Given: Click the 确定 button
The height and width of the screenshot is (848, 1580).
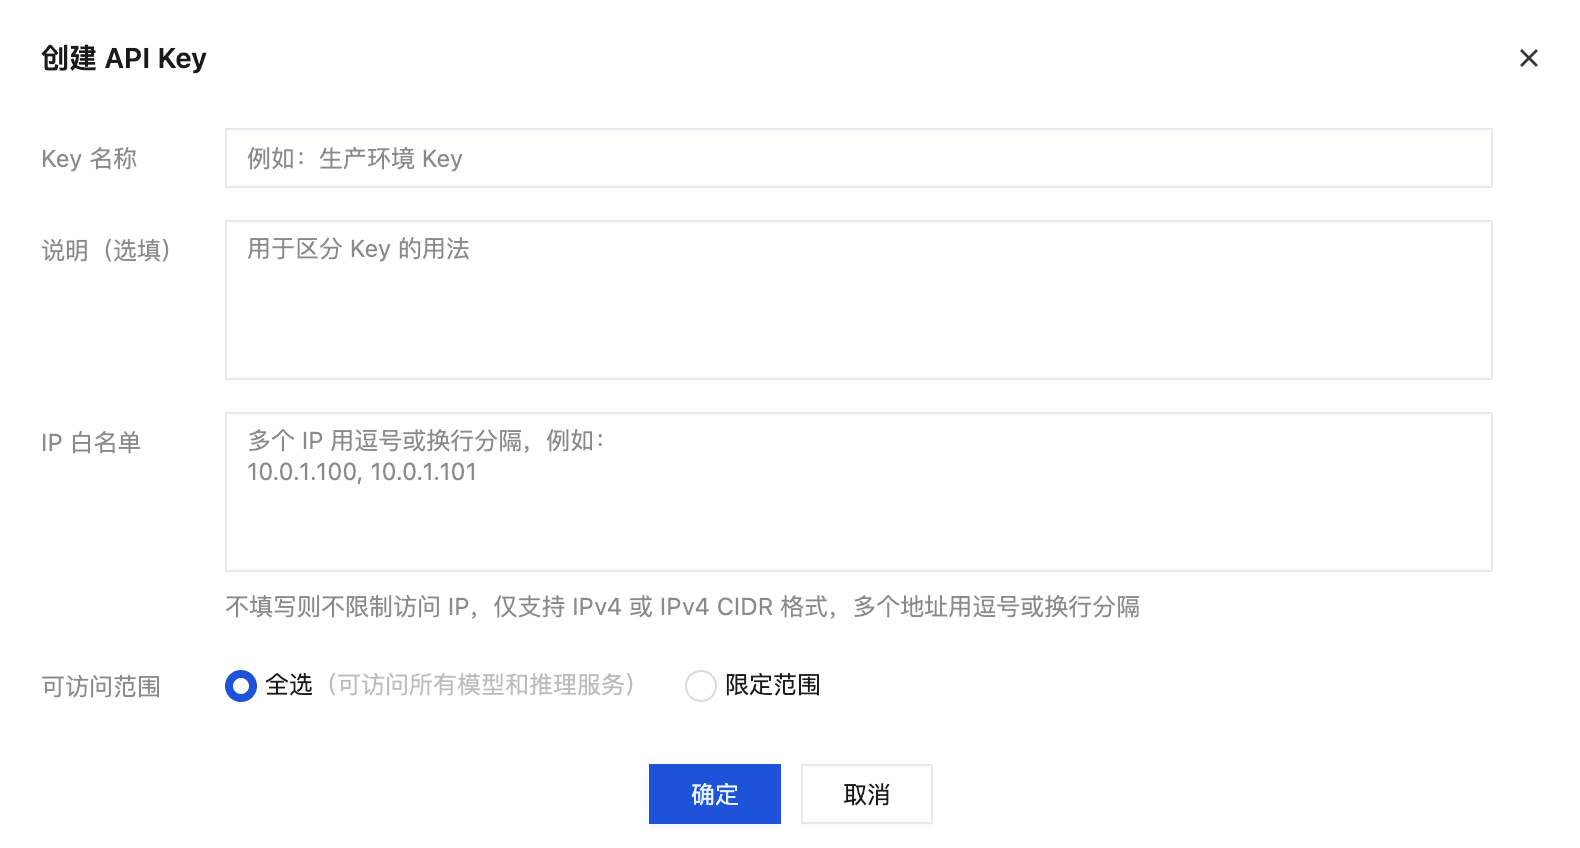Looking at the screenshot, I should coord(715,794).
